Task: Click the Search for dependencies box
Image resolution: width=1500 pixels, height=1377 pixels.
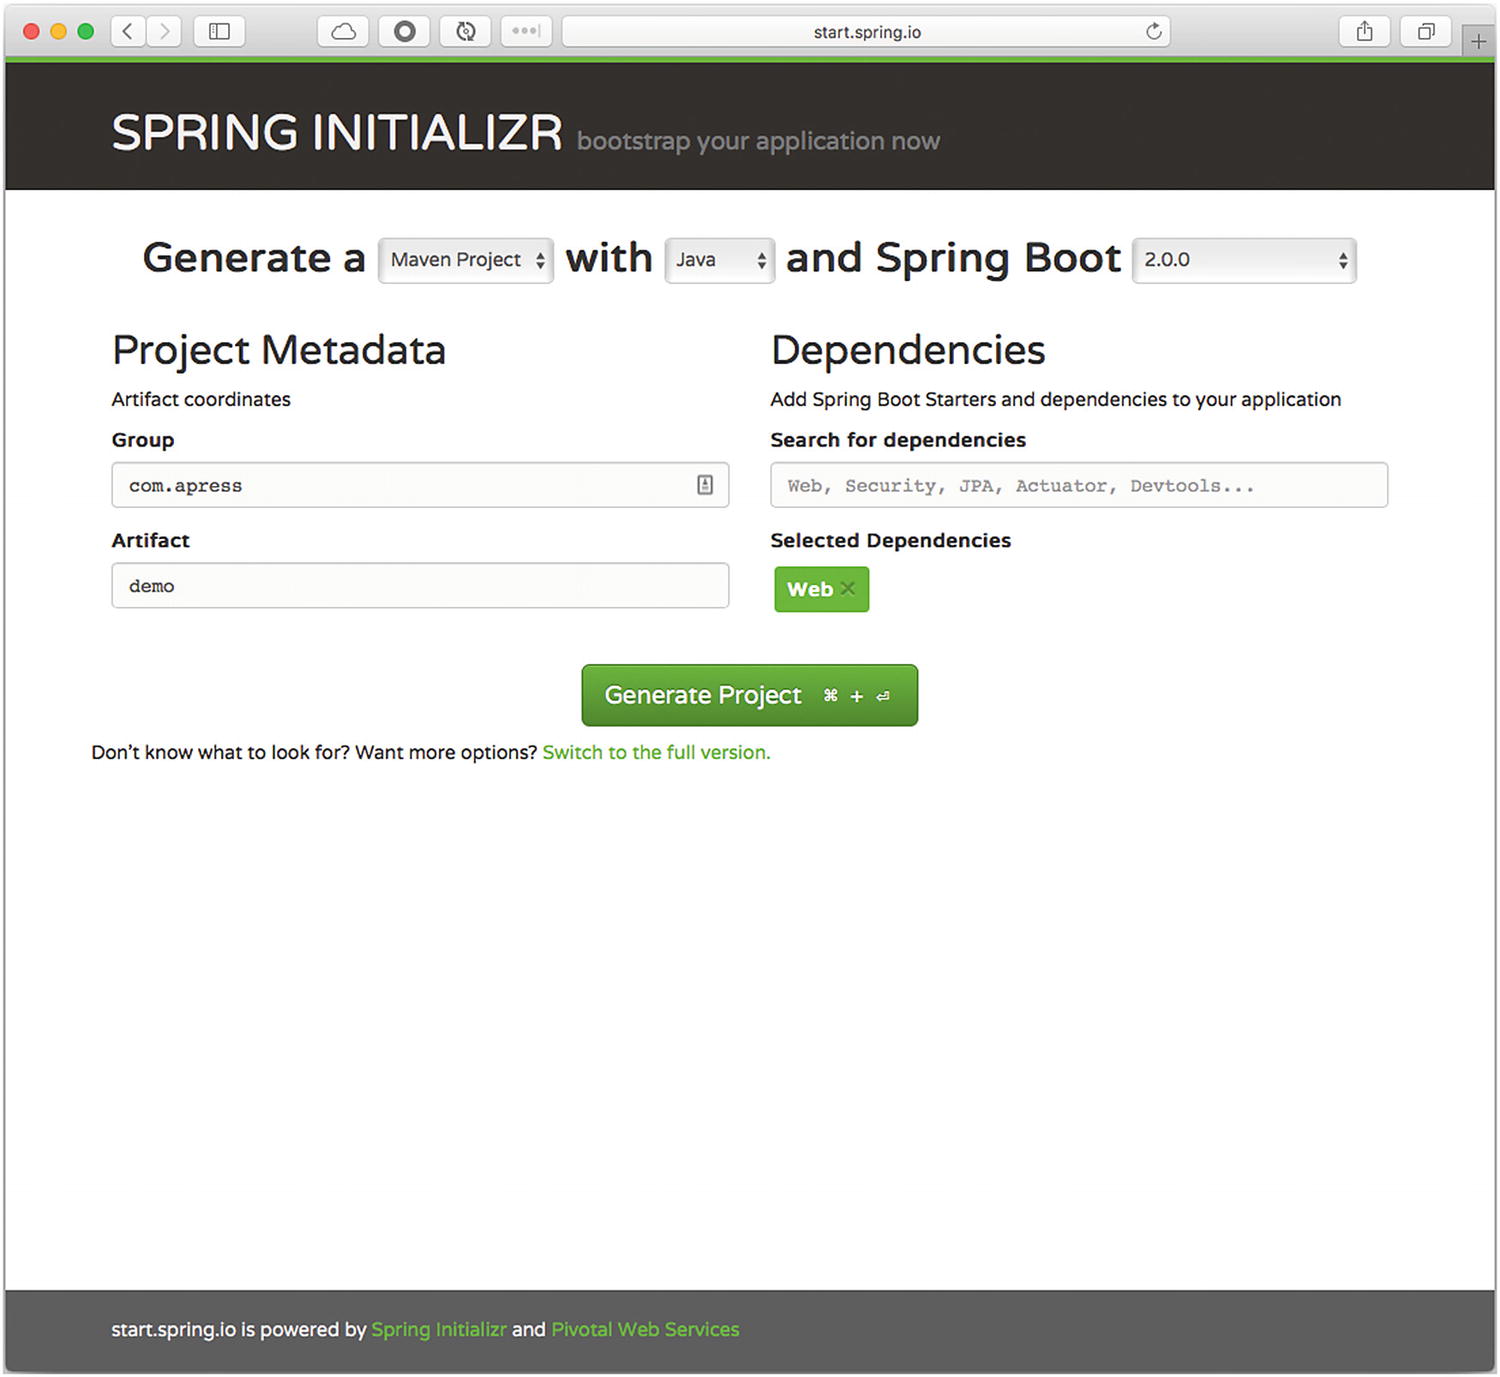Action: 1079,485
